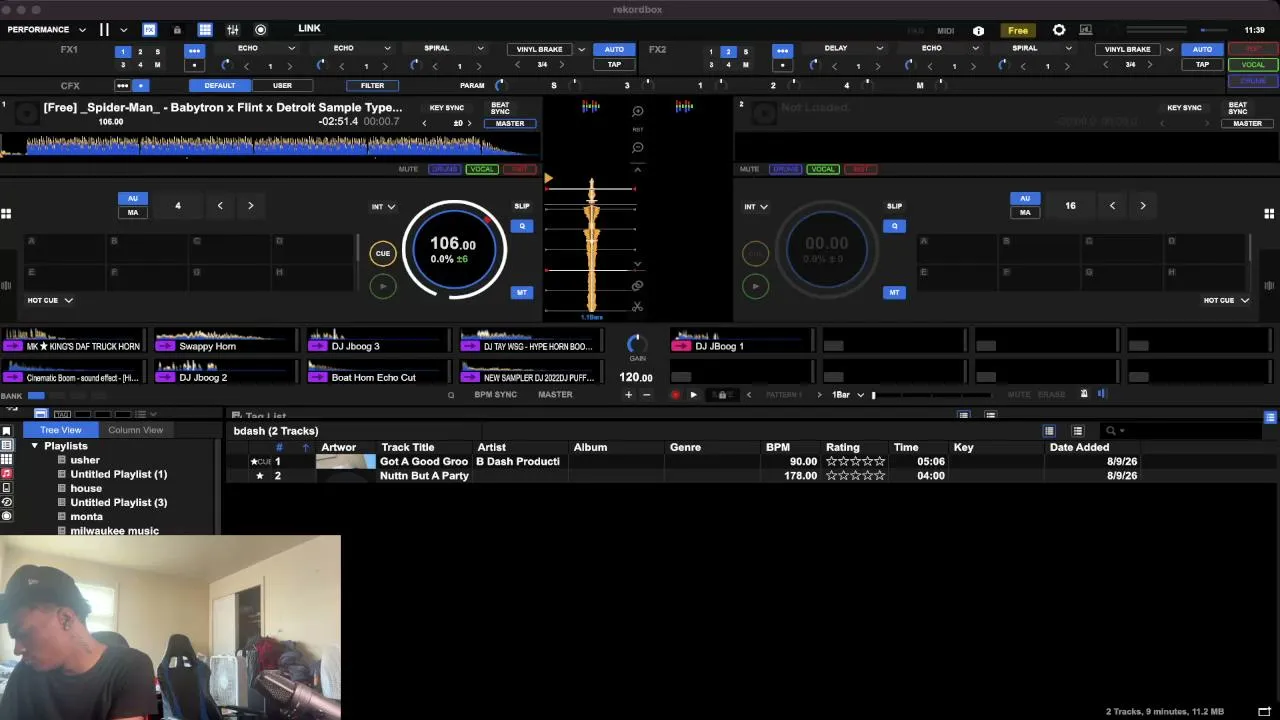Screen dimensions: 1280x720
Task: Click the sampler volume slider
Action: tap(935, 395)
